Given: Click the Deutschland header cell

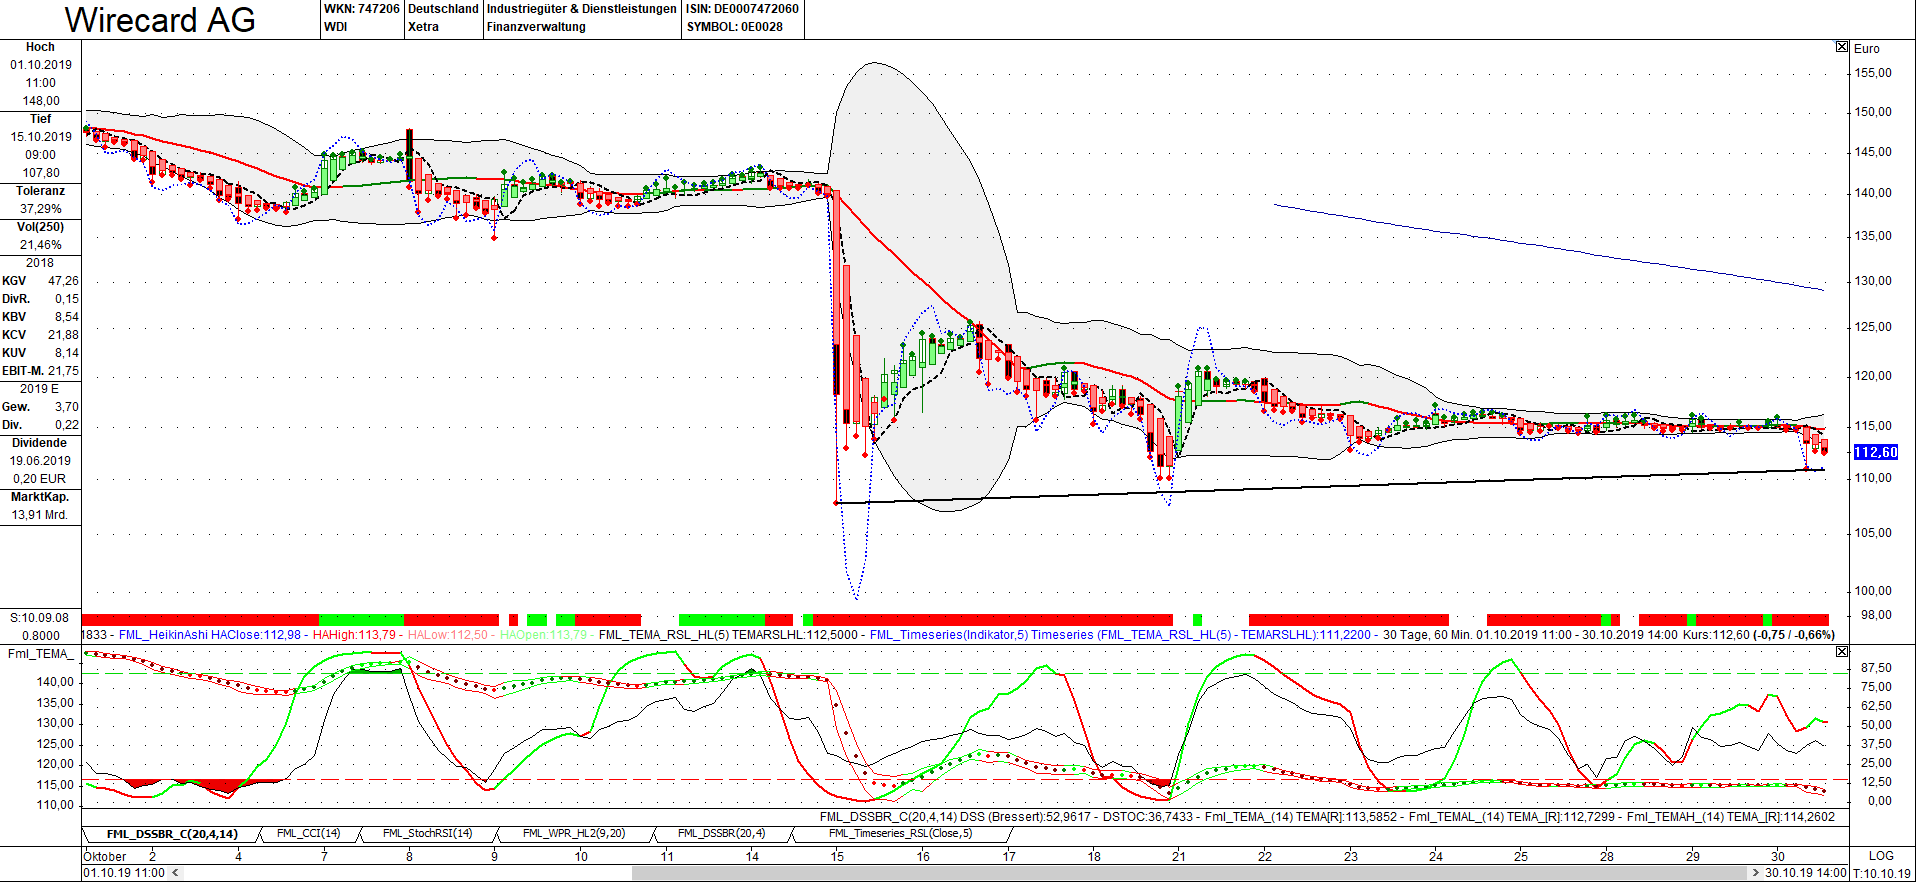Looking at the screenshot, I should pos(443,9).
